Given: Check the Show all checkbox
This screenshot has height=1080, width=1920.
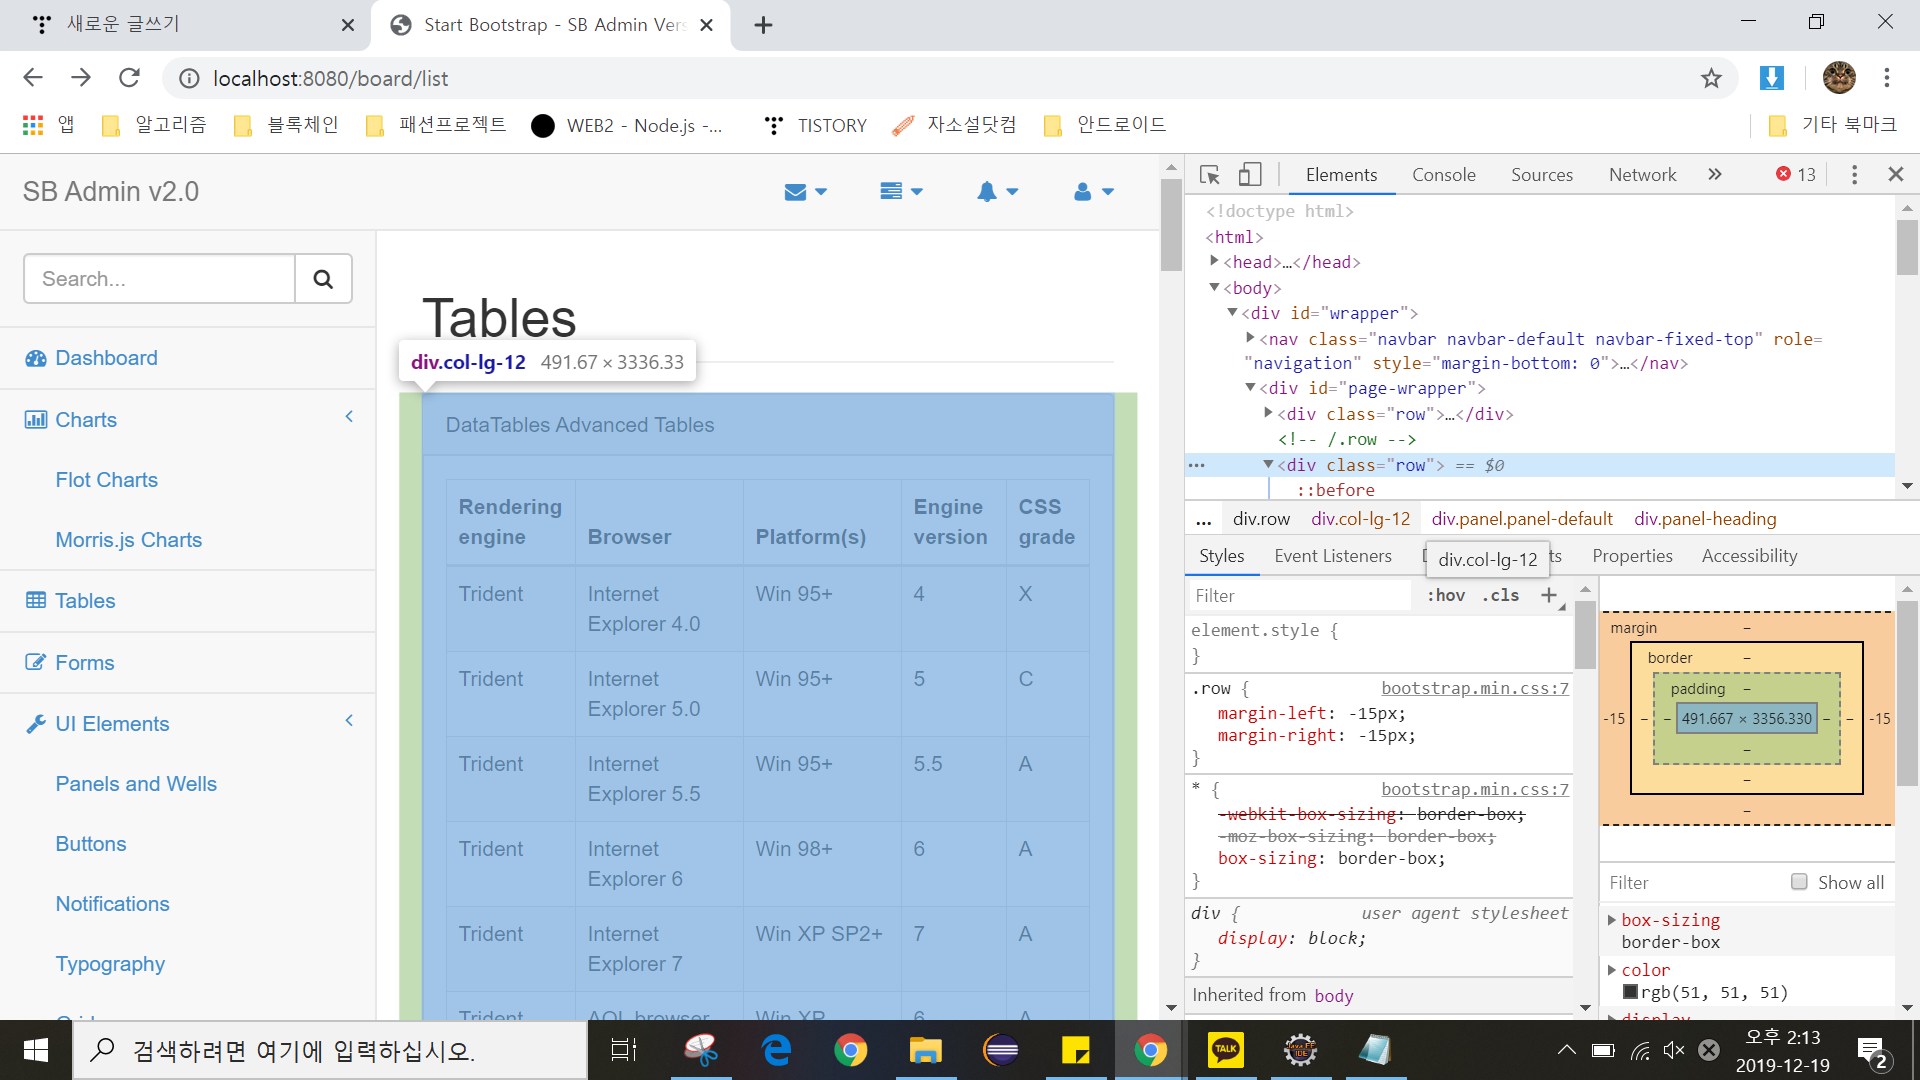Looking at the screenshot, I should [1799, 882].
